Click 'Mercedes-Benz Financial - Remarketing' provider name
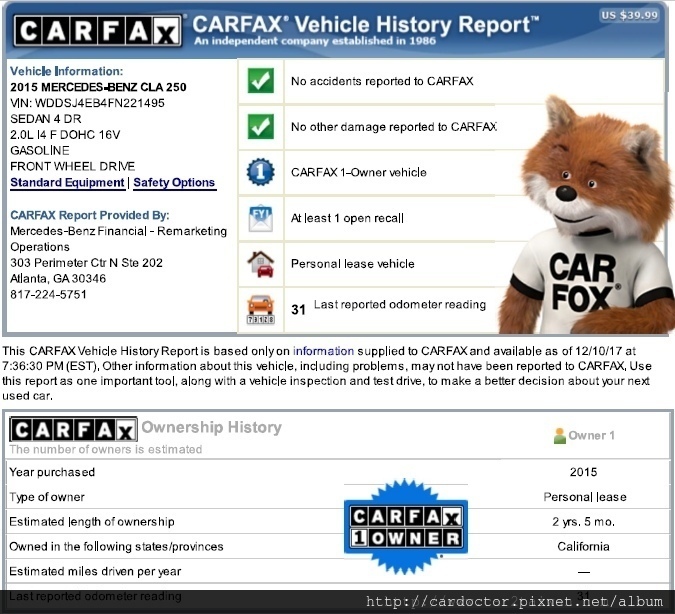 click(118, 231)
